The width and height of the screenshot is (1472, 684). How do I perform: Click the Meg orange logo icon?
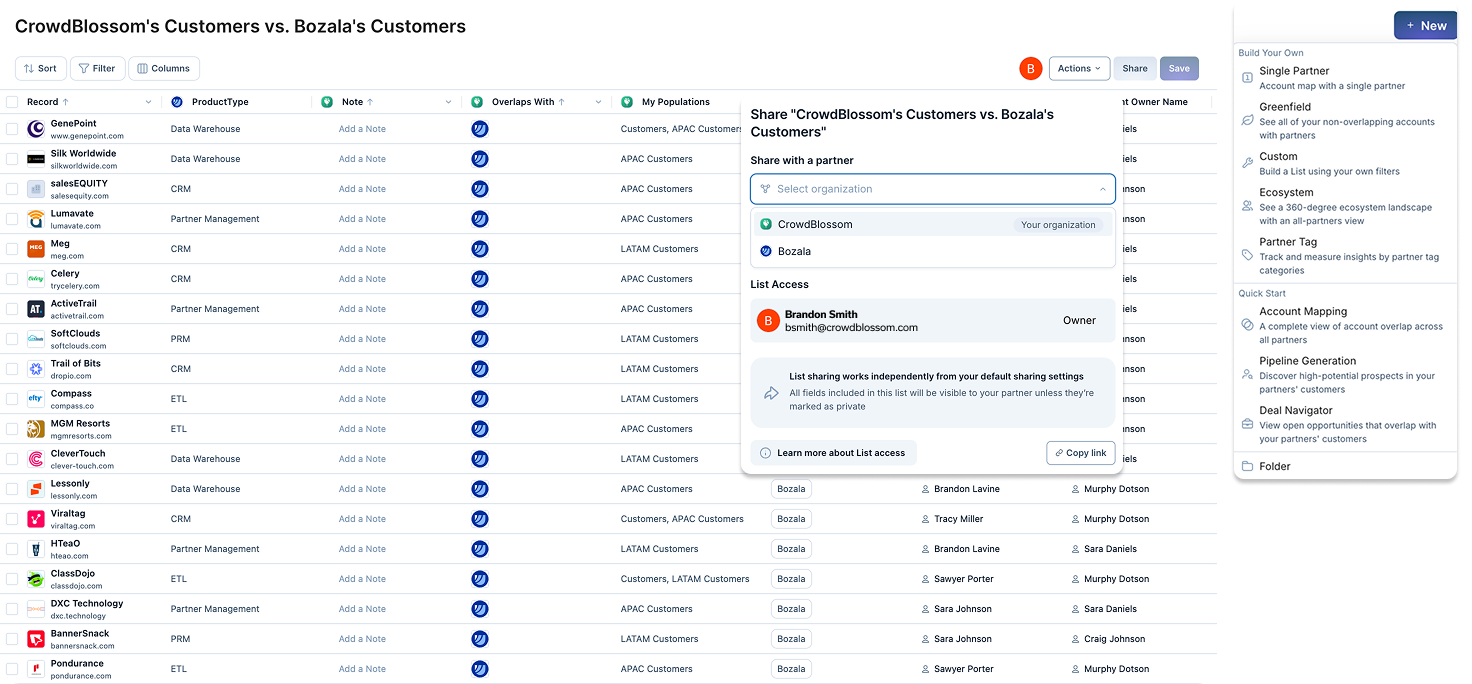[36, 249]
